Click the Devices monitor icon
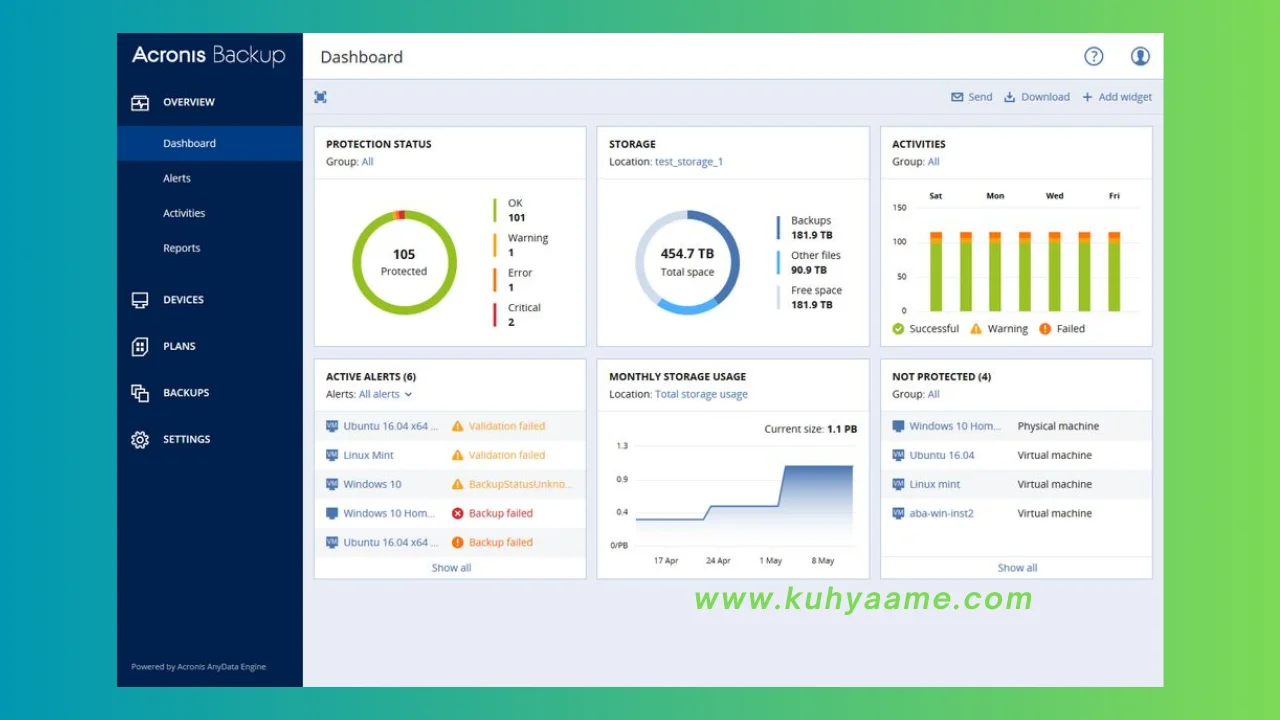 point(140,300)
